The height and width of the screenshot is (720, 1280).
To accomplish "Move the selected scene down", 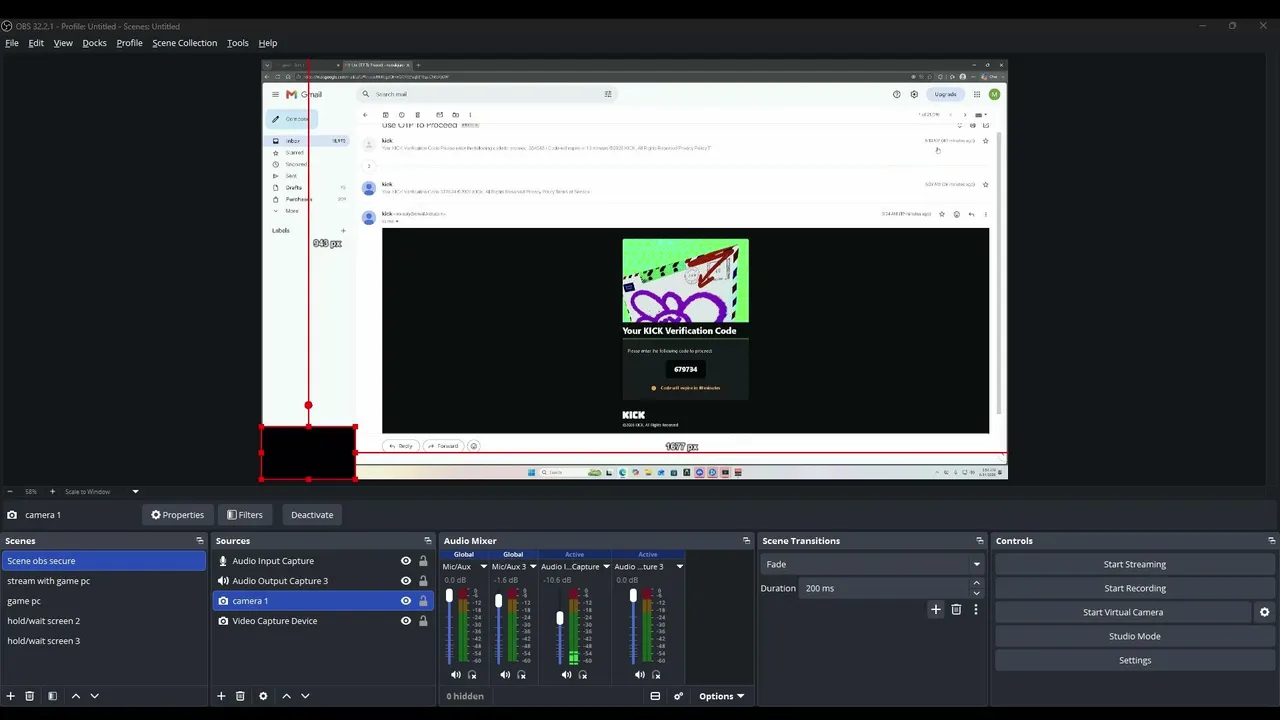I will (x=94, y=696).
